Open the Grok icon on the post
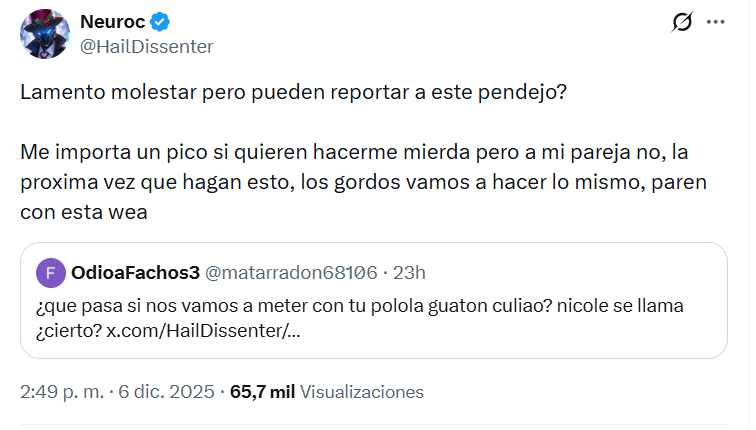756x430 pixels. tap(683, 22)
